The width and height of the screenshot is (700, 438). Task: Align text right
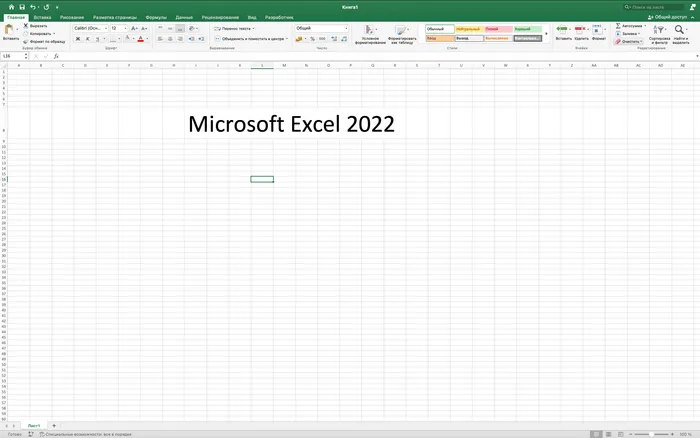pyautogui.click(x=180, y=39)
